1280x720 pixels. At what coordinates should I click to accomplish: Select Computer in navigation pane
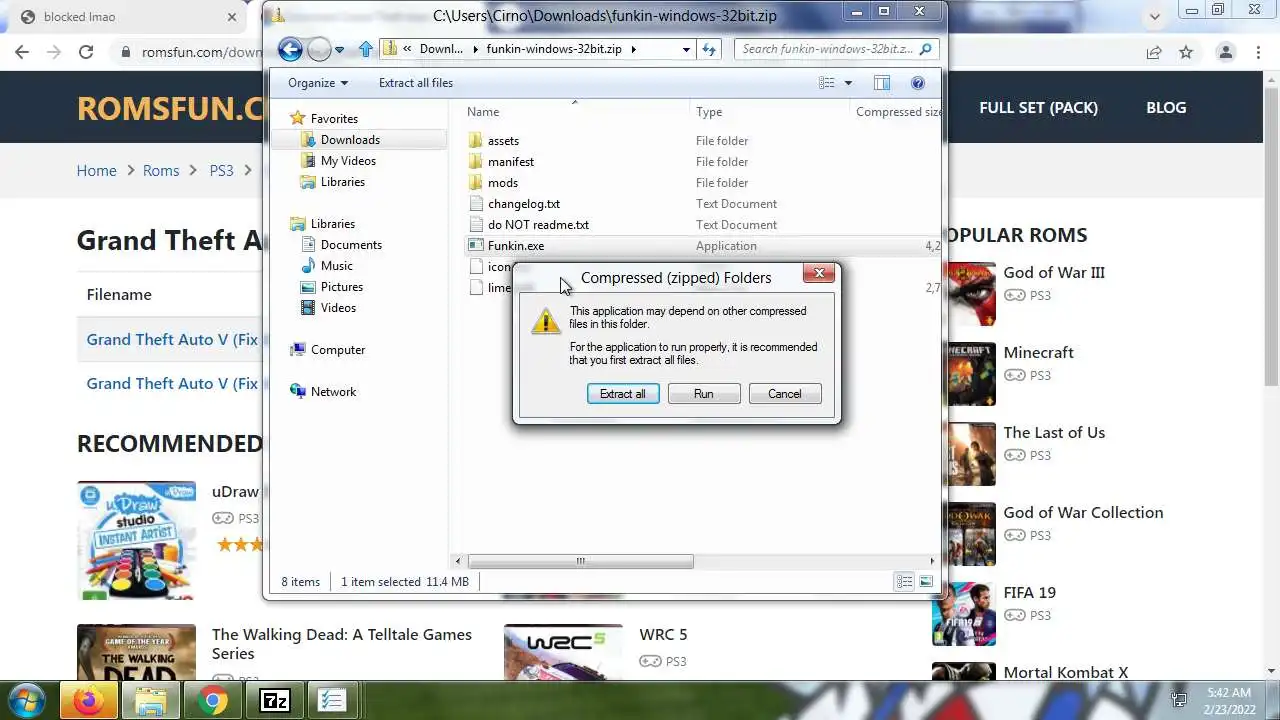[338, 350]
